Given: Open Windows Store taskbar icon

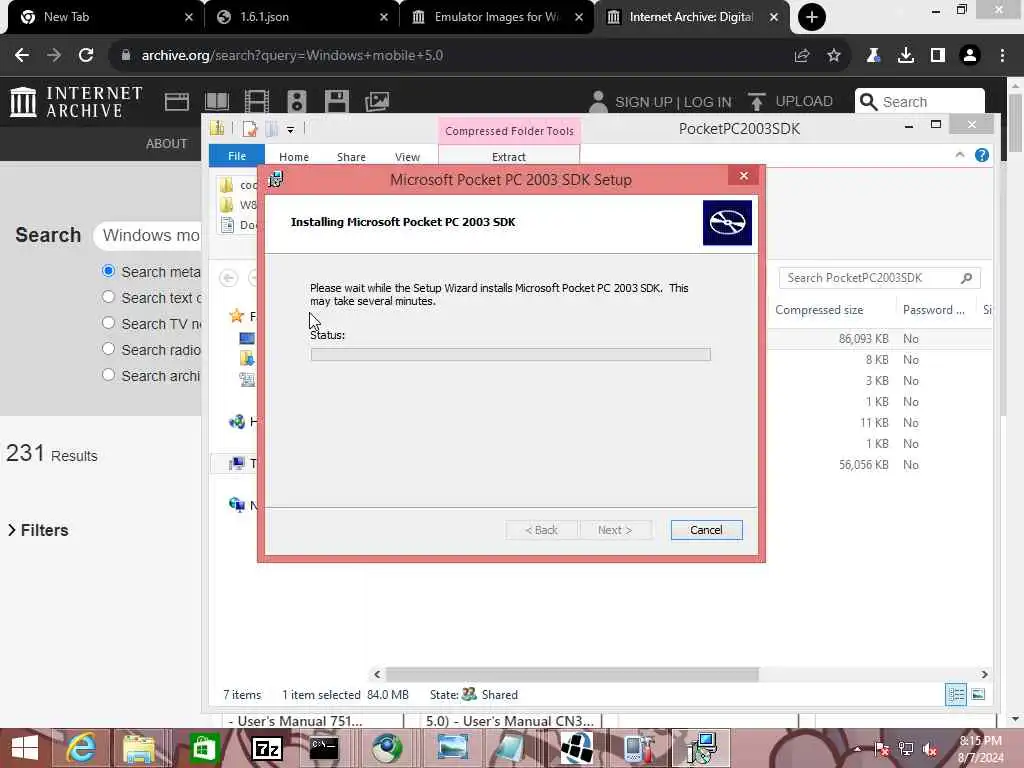Looking at the screenshot, I should (204, 748).
